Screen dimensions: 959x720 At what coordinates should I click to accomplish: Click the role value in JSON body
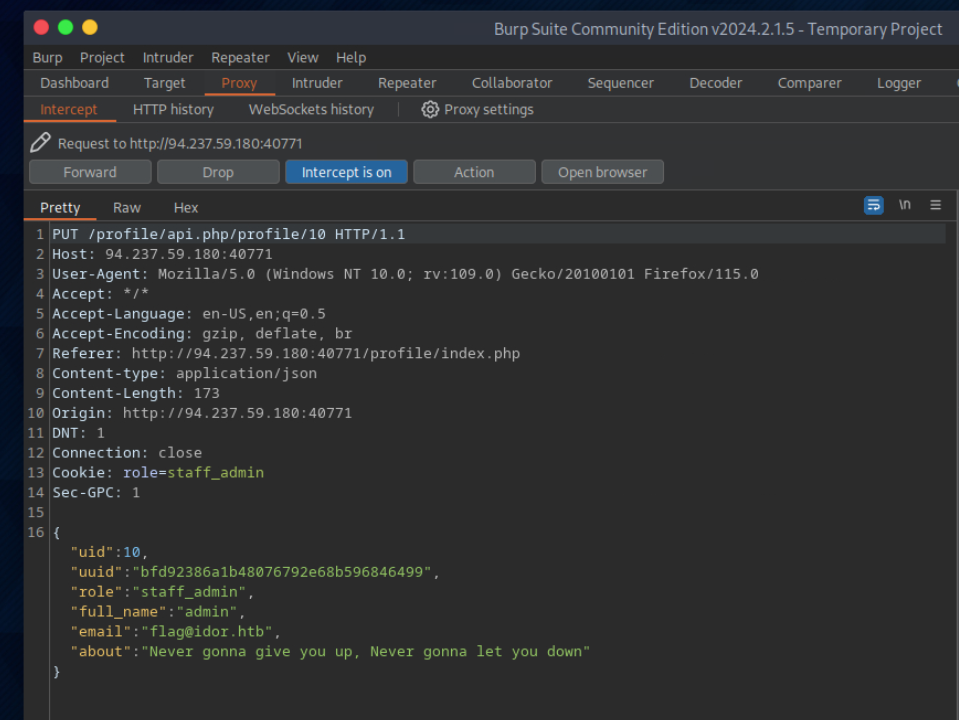(x=188, y=592)
